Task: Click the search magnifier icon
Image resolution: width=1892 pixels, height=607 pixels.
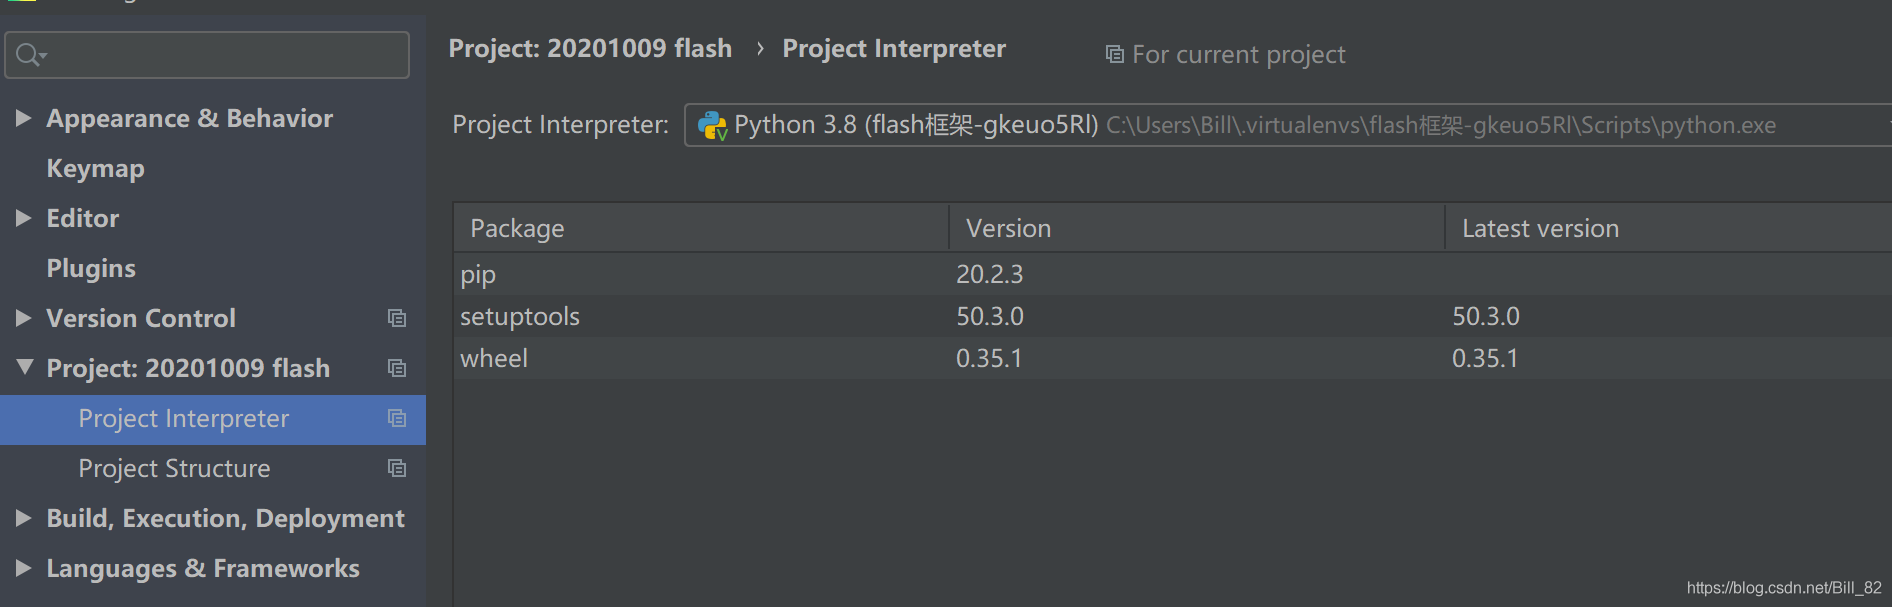Action: tap(30, 55)
